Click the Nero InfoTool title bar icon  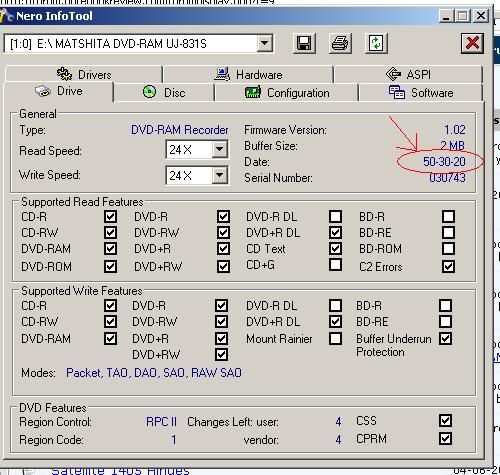coord(6,16)
